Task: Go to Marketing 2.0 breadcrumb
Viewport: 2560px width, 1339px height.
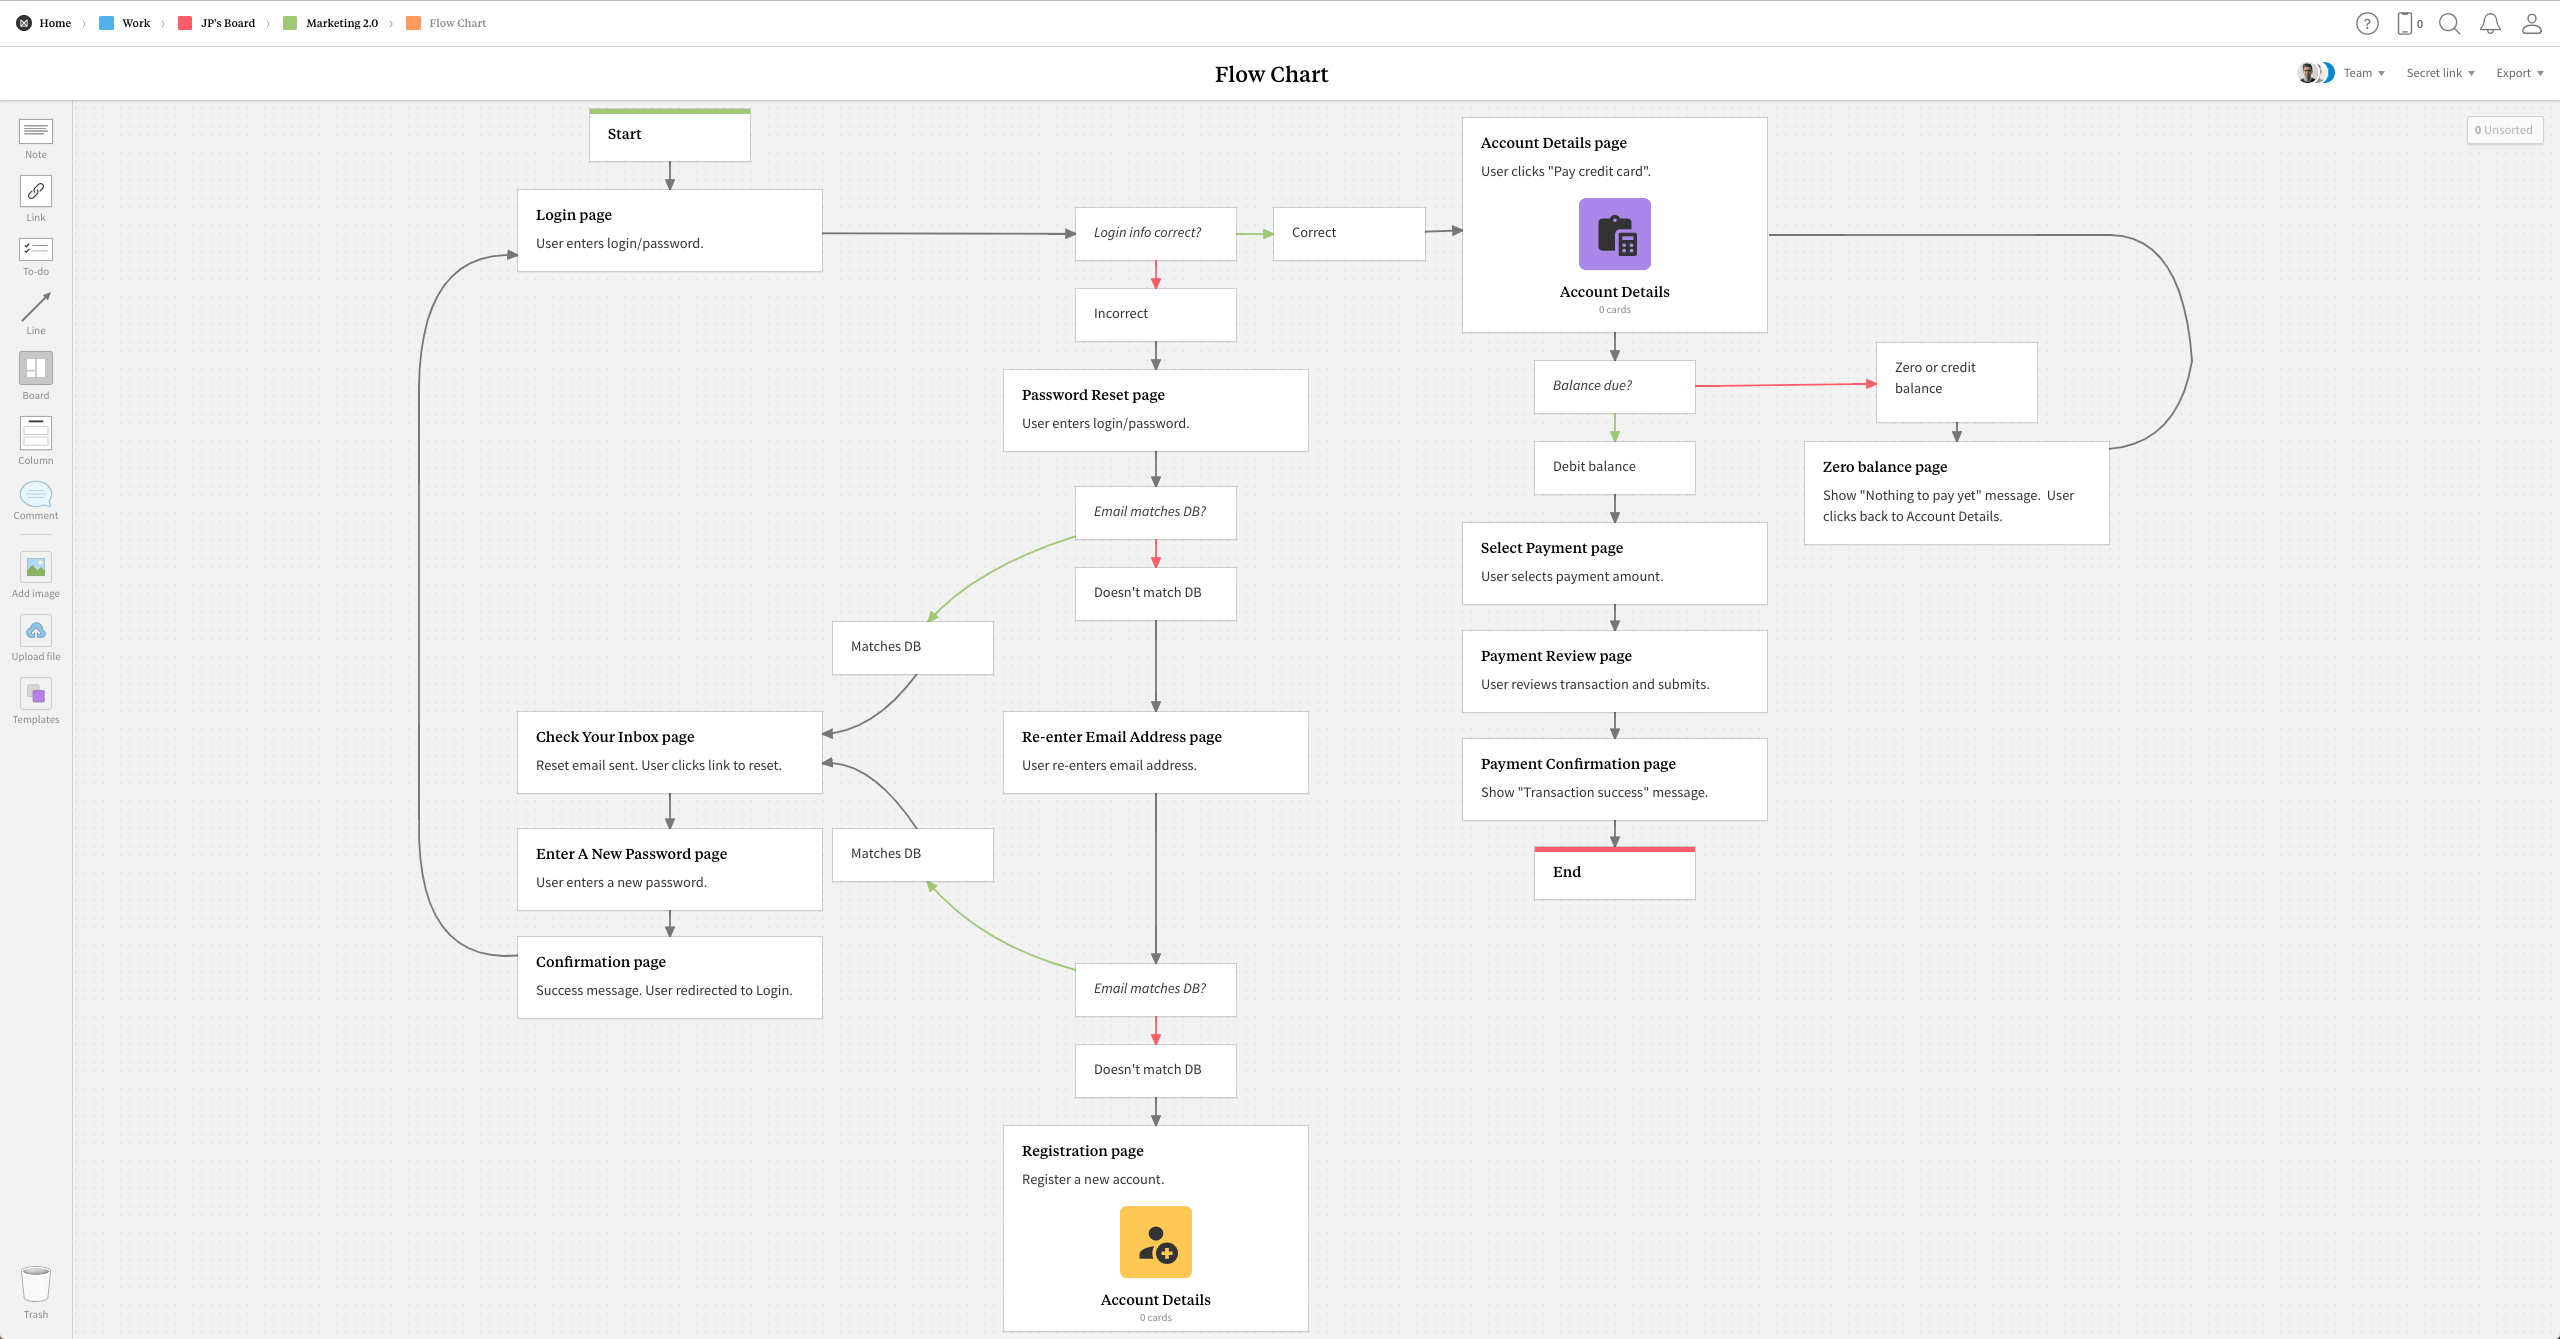Action: 341,23
